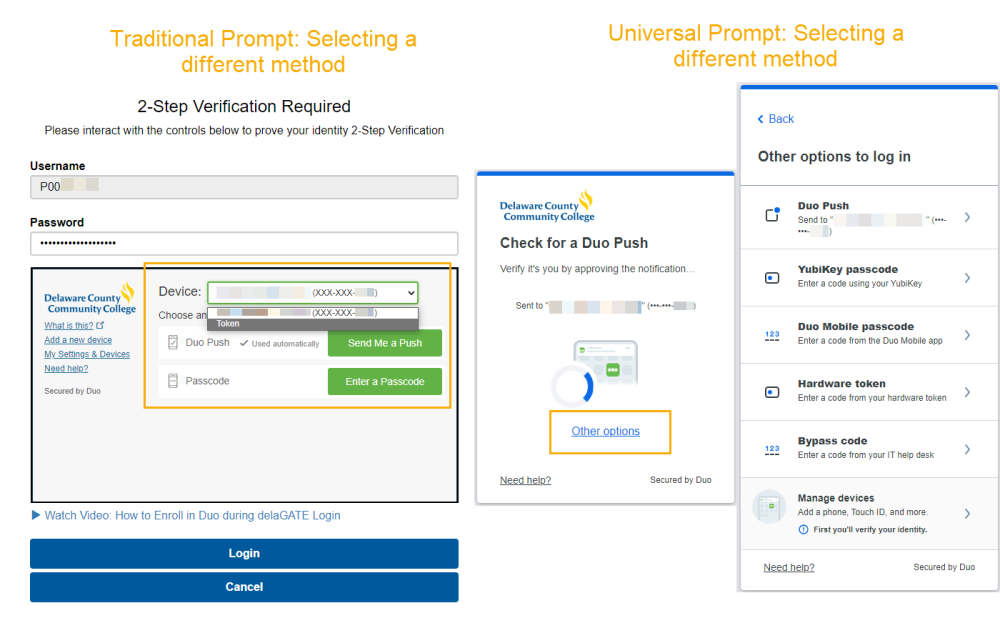Open the Device dropdown
This screenshot has width=1000, height=618.
(312, 293)
